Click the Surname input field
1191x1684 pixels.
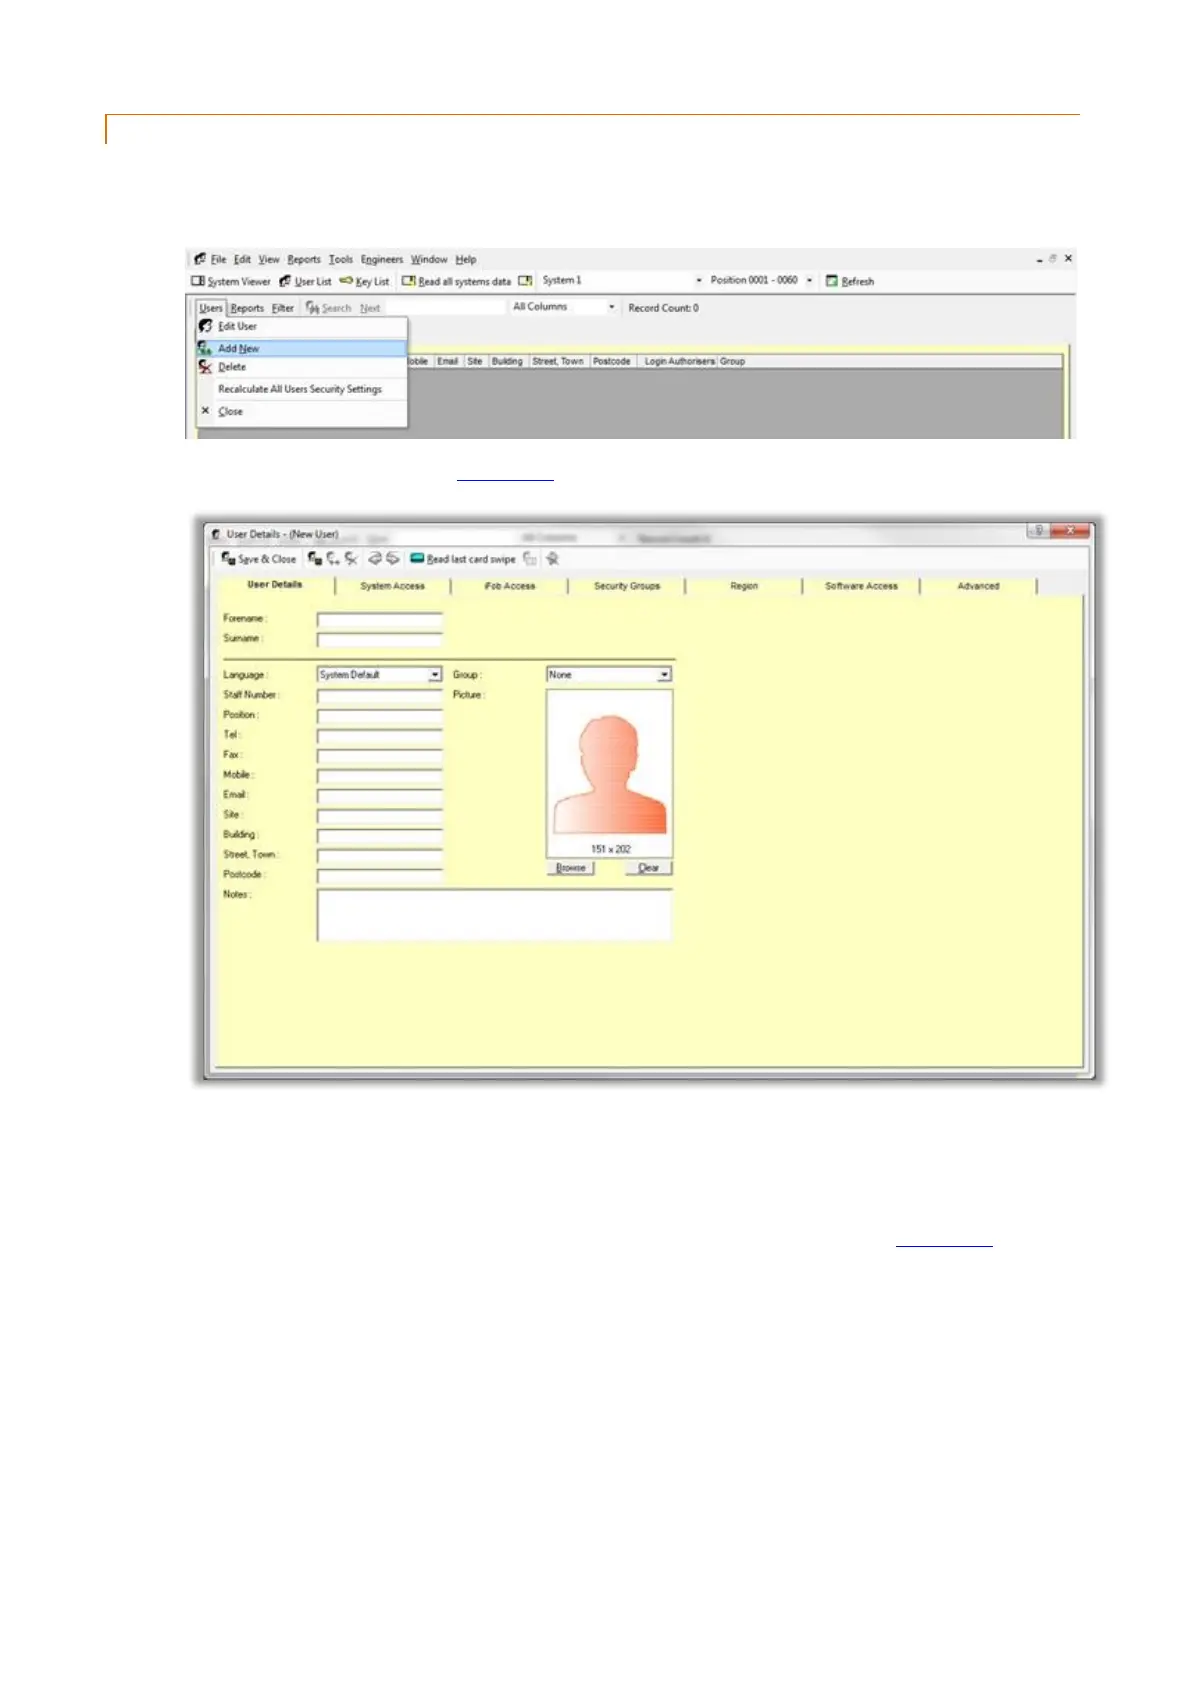380,640
